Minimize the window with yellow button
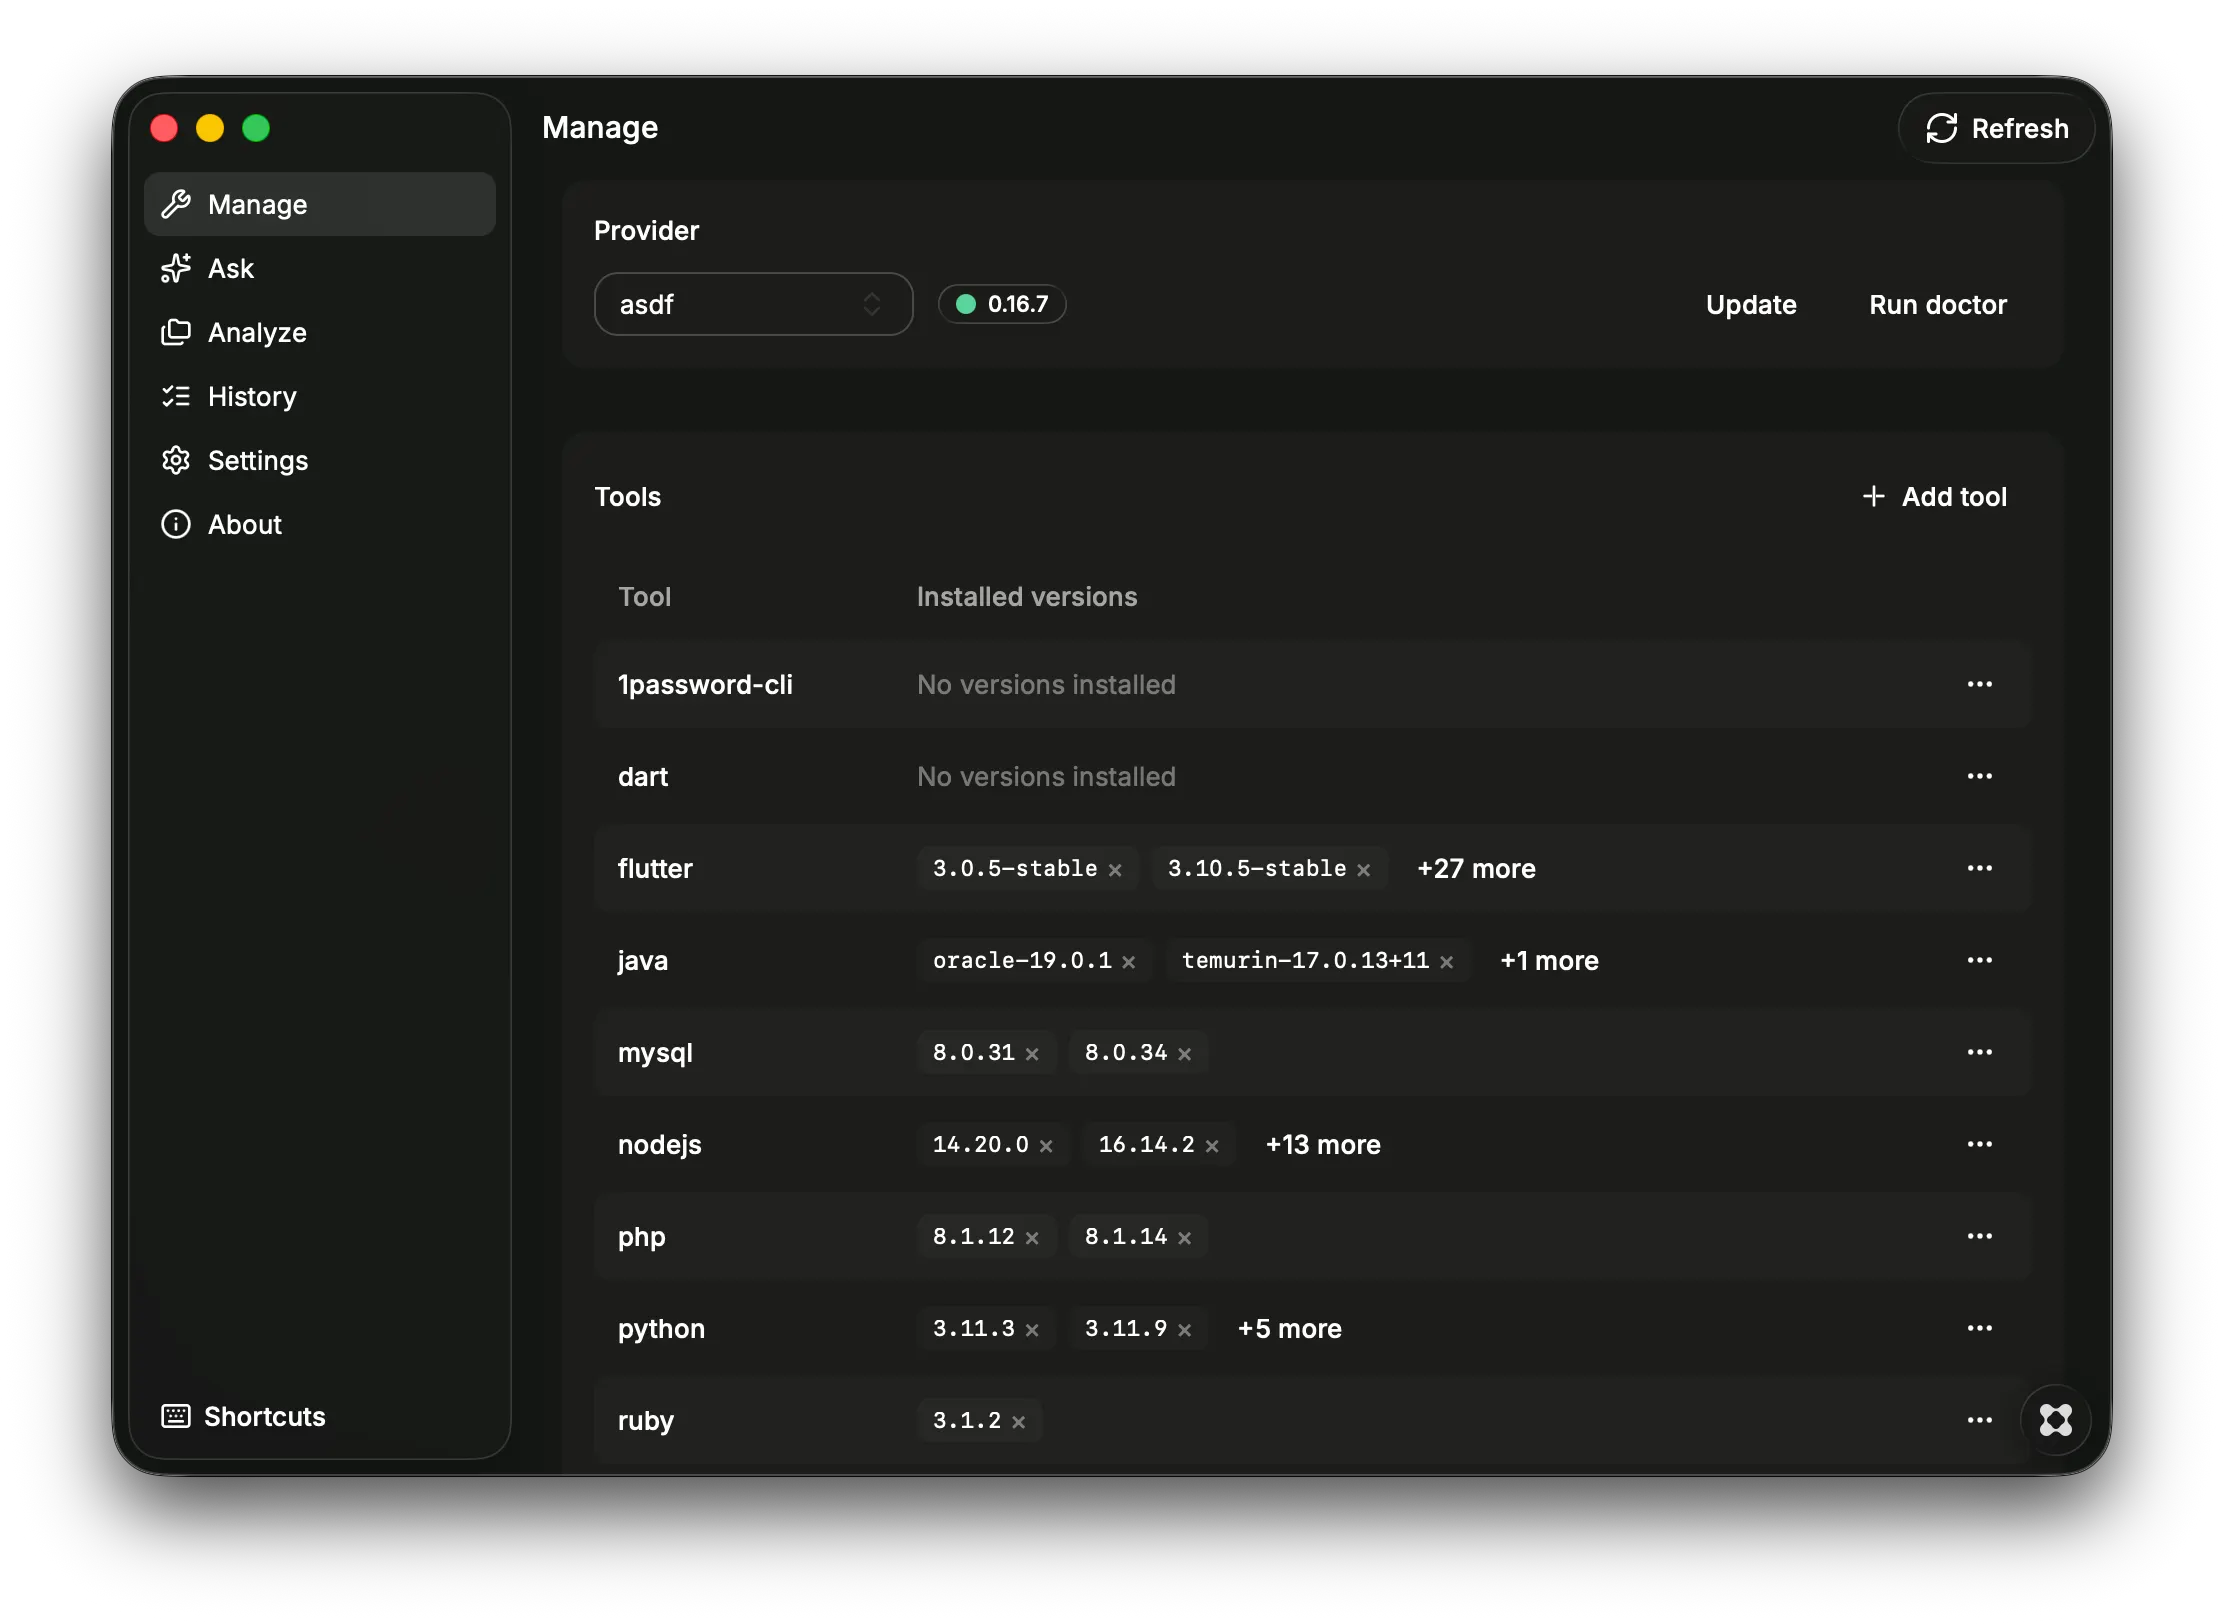 click(210, 128)
